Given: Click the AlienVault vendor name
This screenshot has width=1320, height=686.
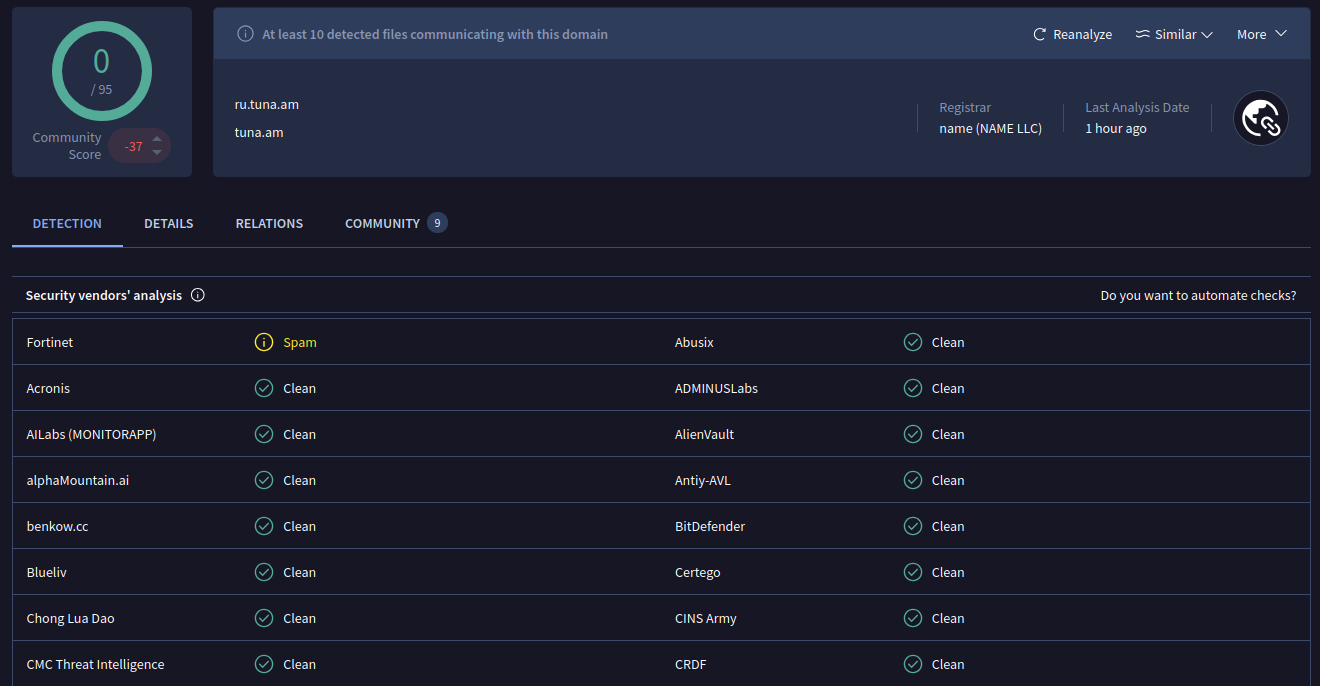Looking at the screenshot, I should click(x=705, y=434).
